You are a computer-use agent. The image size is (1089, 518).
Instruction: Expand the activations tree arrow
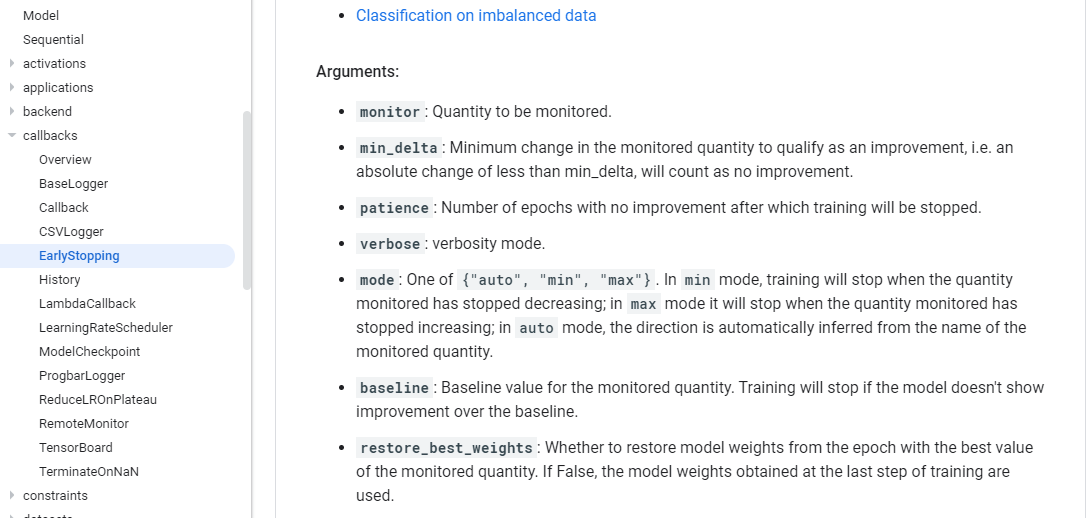pos(12,64)
